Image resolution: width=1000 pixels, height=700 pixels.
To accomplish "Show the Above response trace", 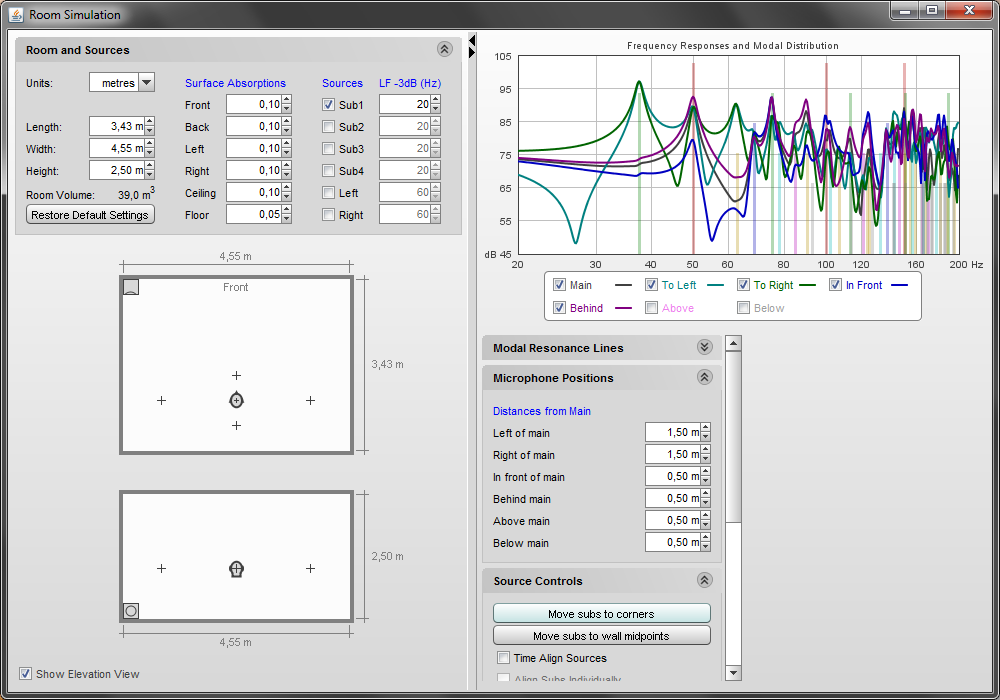I will [651, 308].
